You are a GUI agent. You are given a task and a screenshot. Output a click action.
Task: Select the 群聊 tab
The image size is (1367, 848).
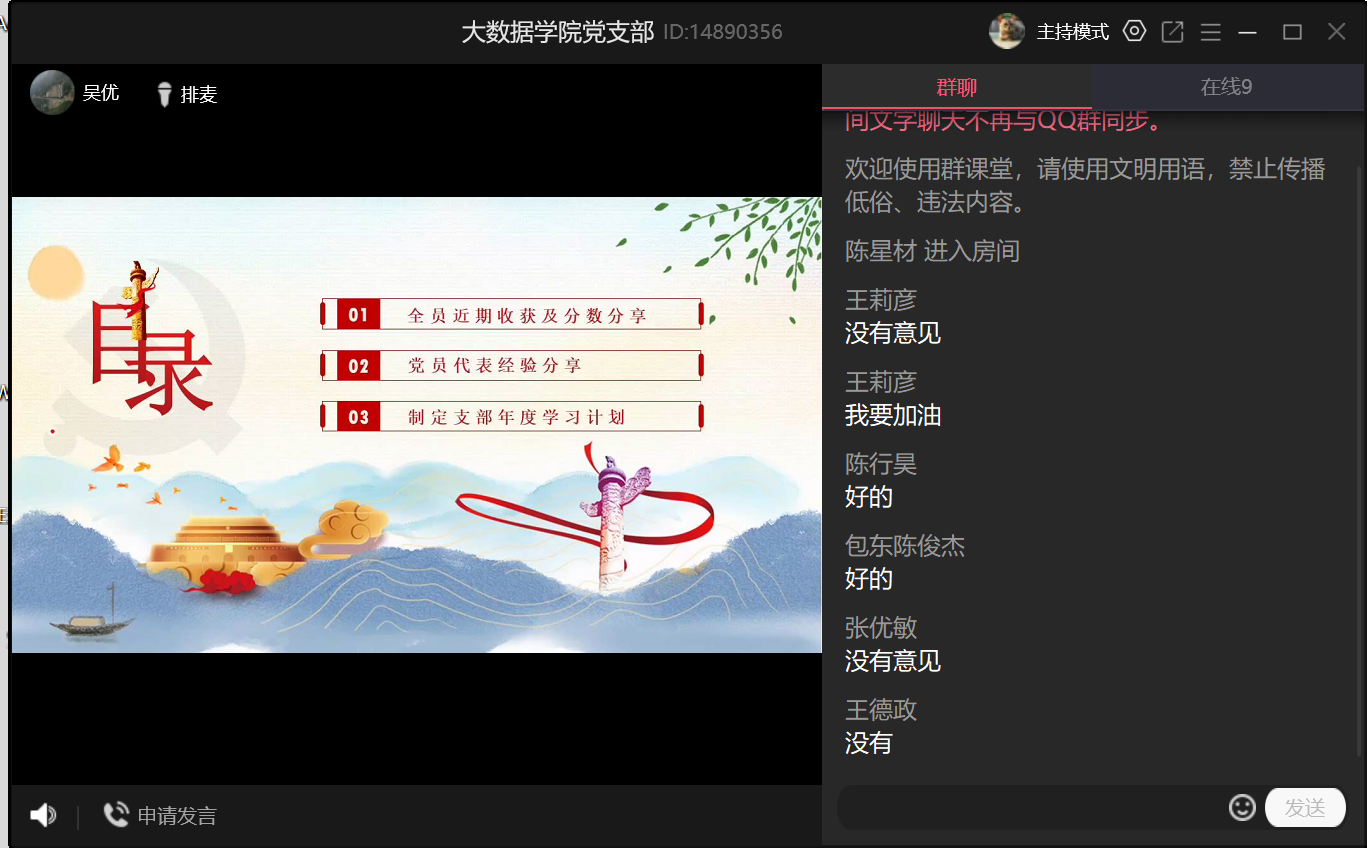tap(957, 87)
